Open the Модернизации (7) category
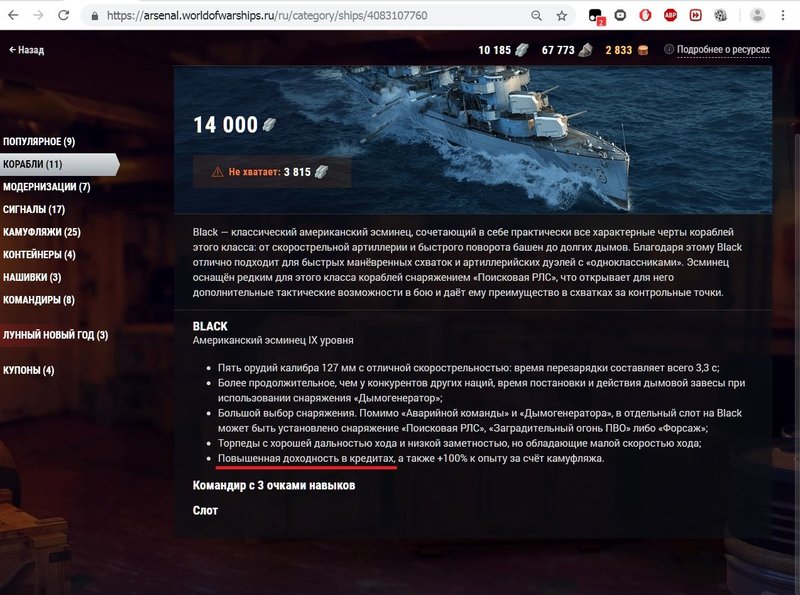The image size is (800, 595). click(x=47, y=187)
